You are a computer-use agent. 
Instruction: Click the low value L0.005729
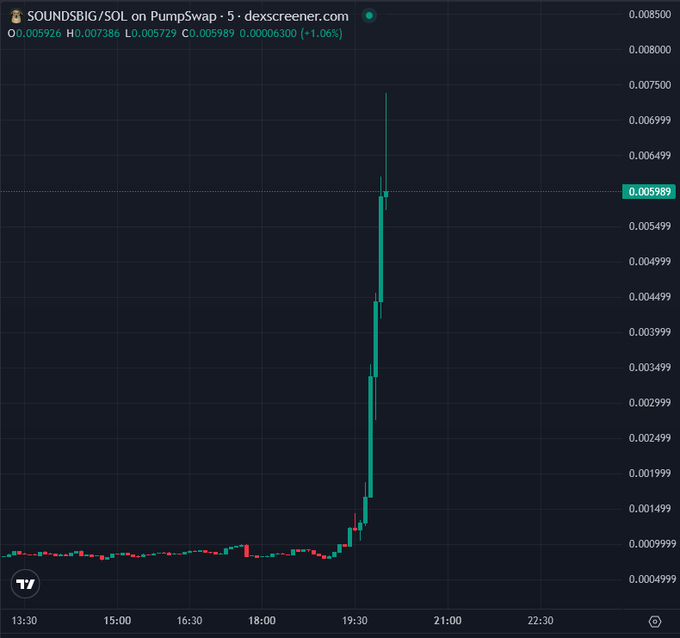tap(150, 33)
